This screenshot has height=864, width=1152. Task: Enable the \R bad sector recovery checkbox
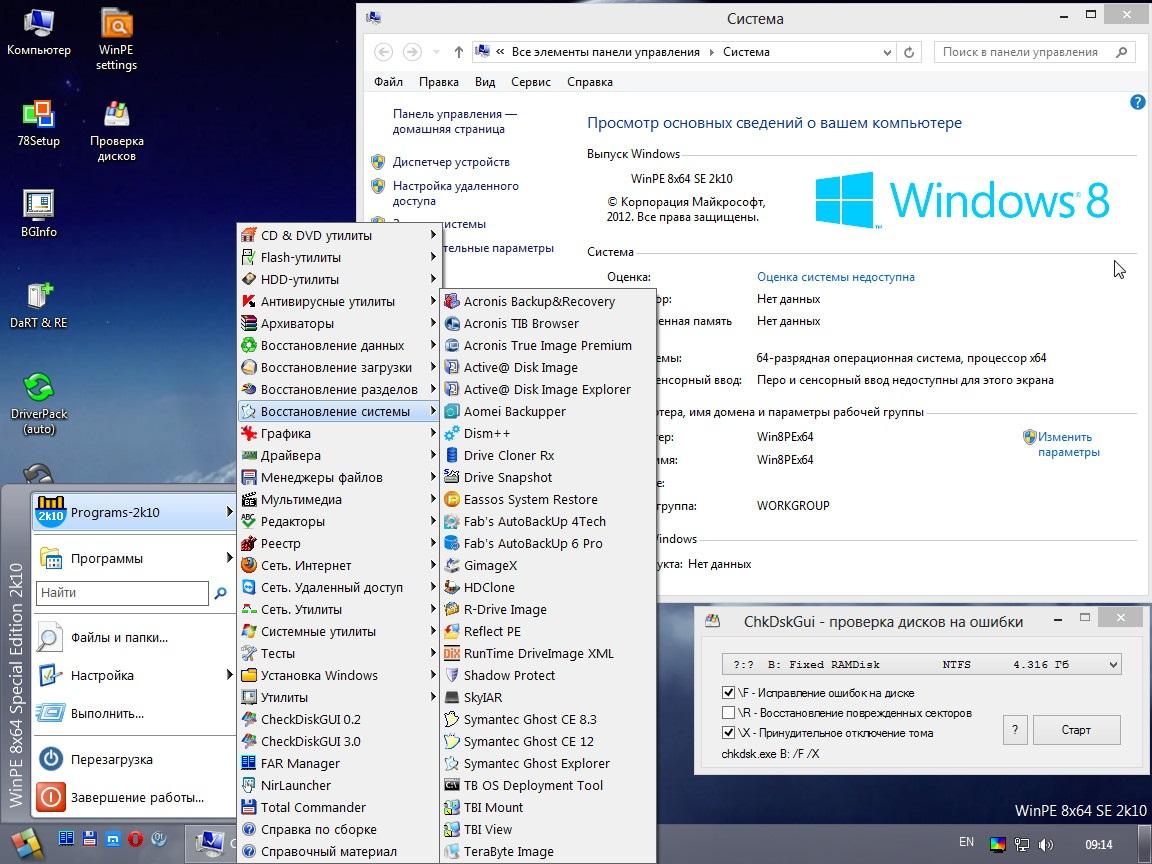click(x=728, y=713)
